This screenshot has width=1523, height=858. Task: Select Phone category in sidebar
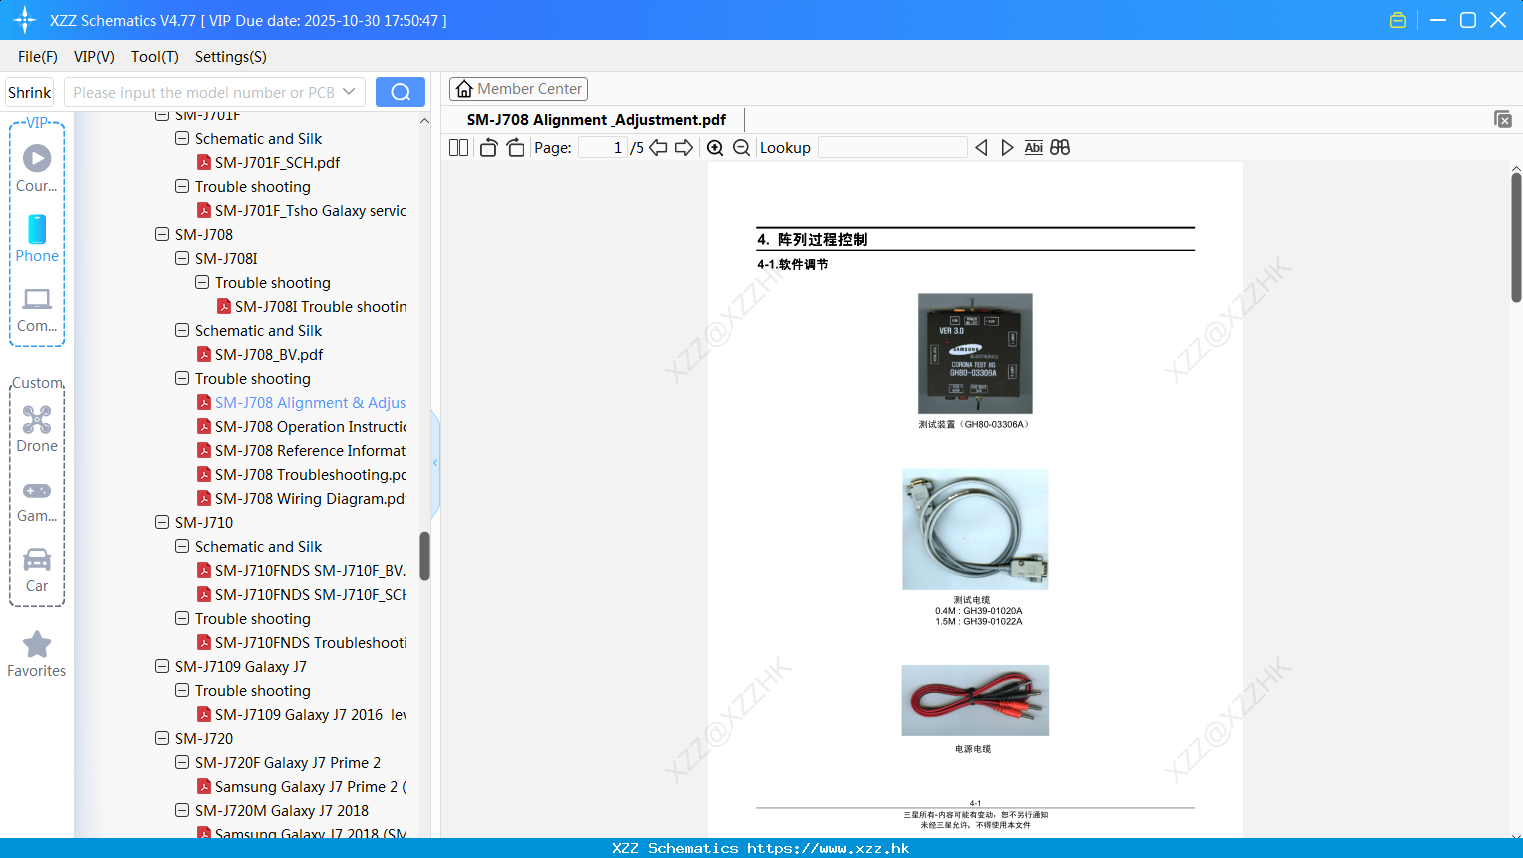[37, 238]
